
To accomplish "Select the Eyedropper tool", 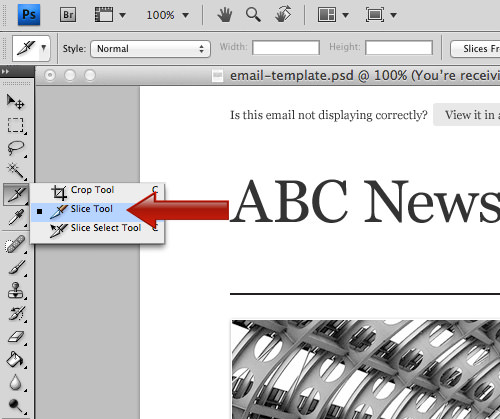I will click(x=15, y=217).
